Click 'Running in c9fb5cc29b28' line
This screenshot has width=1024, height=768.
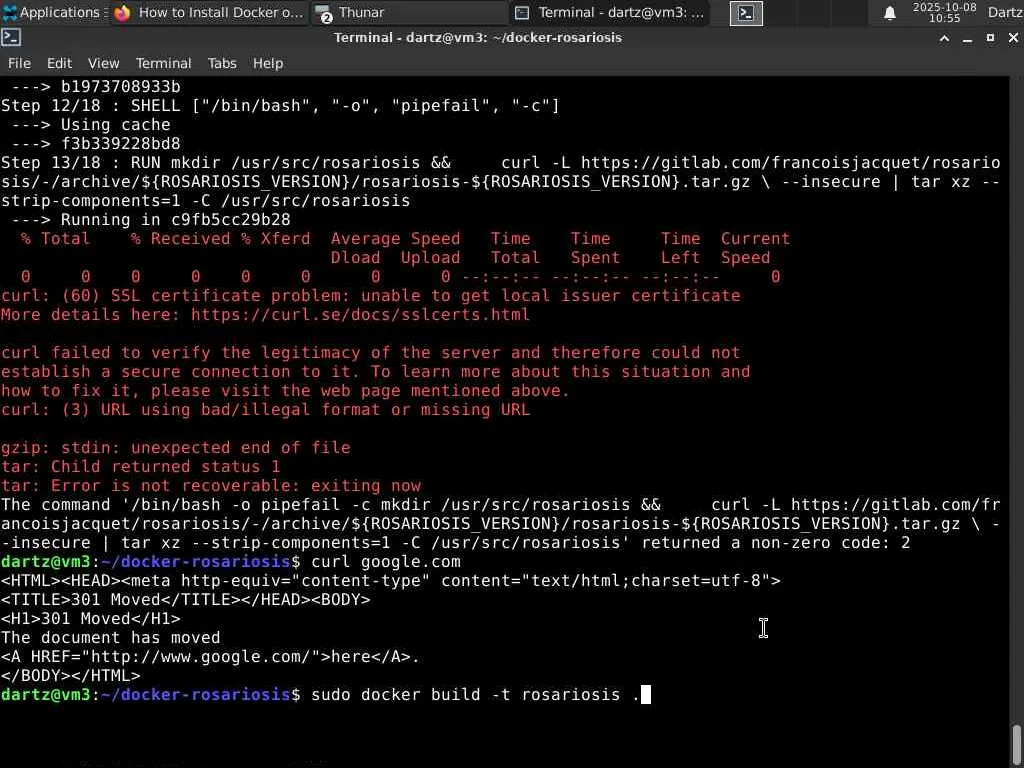(150, 220)
